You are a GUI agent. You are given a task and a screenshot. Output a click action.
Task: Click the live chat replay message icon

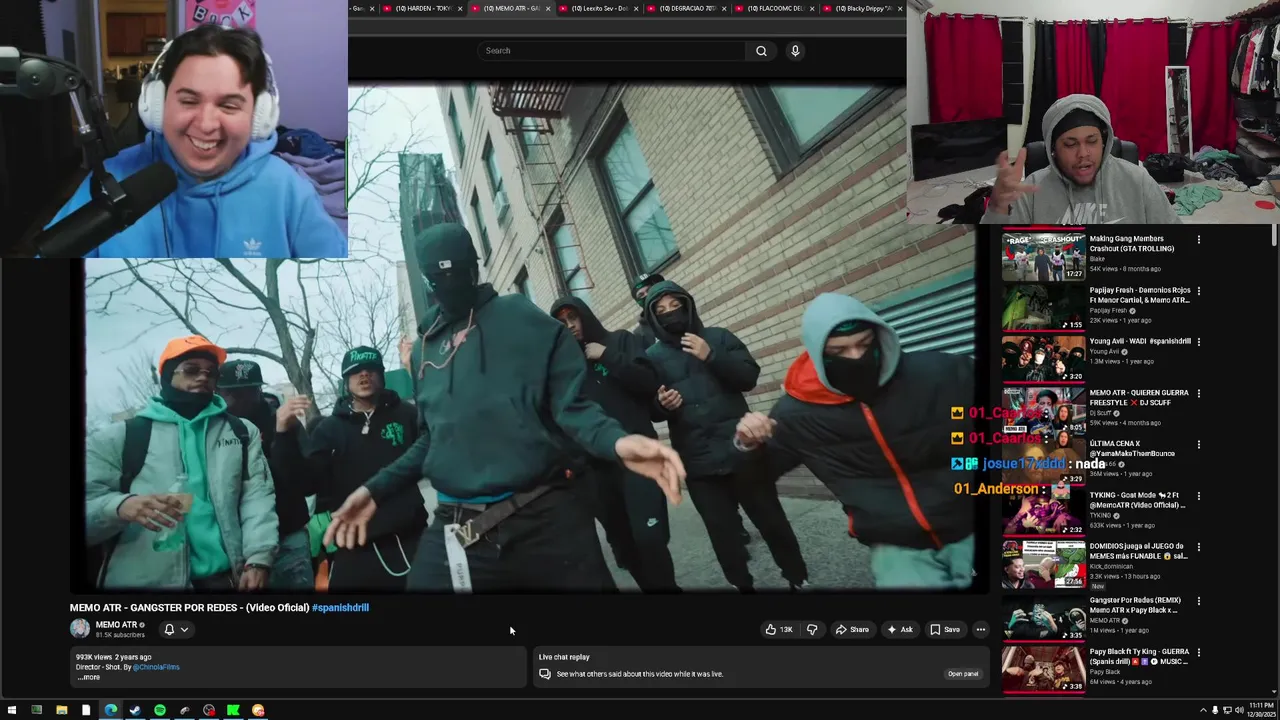pyautogui.click(x=545, y=674)
